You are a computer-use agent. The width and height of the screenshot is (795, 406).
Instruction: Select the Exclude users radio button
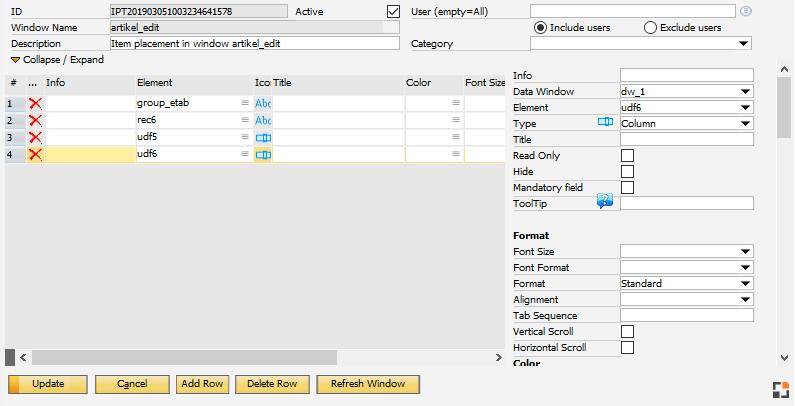tap(650, 28)
